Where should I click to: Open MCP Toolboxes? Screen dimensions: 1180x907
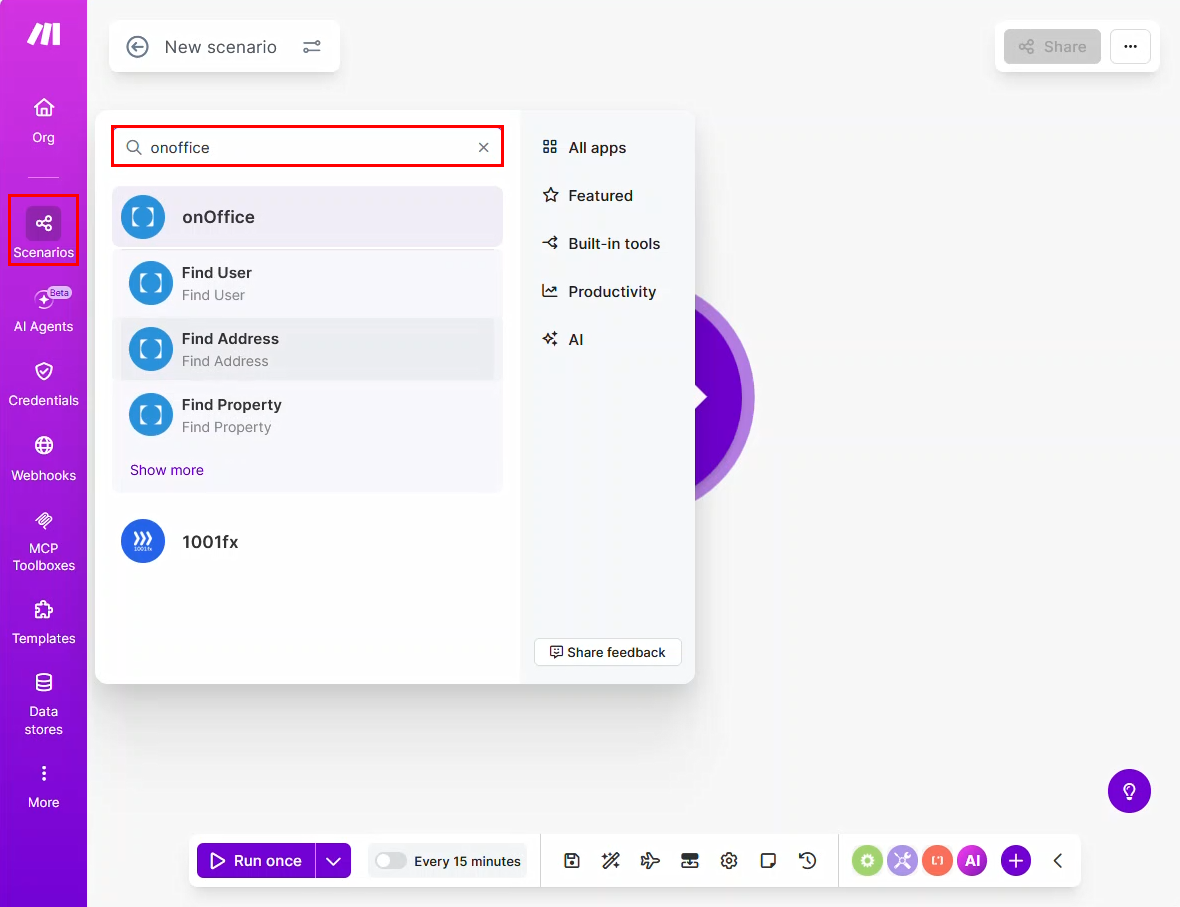[44, 541]
